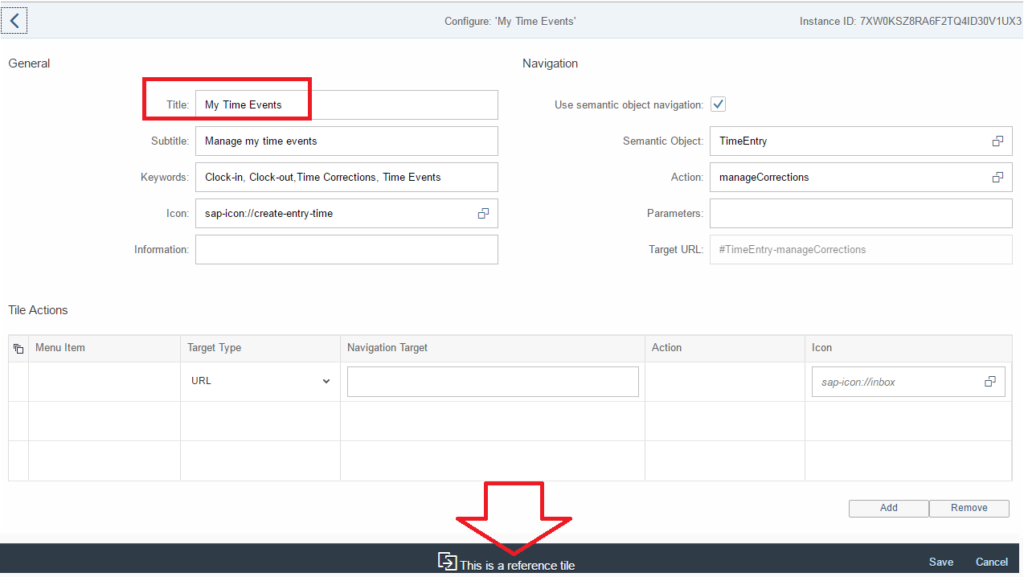The height and width of the screenshot is (577, 1024).
Task: Click the 'Use semantic object navigation:' label
Action: point(629,105)
